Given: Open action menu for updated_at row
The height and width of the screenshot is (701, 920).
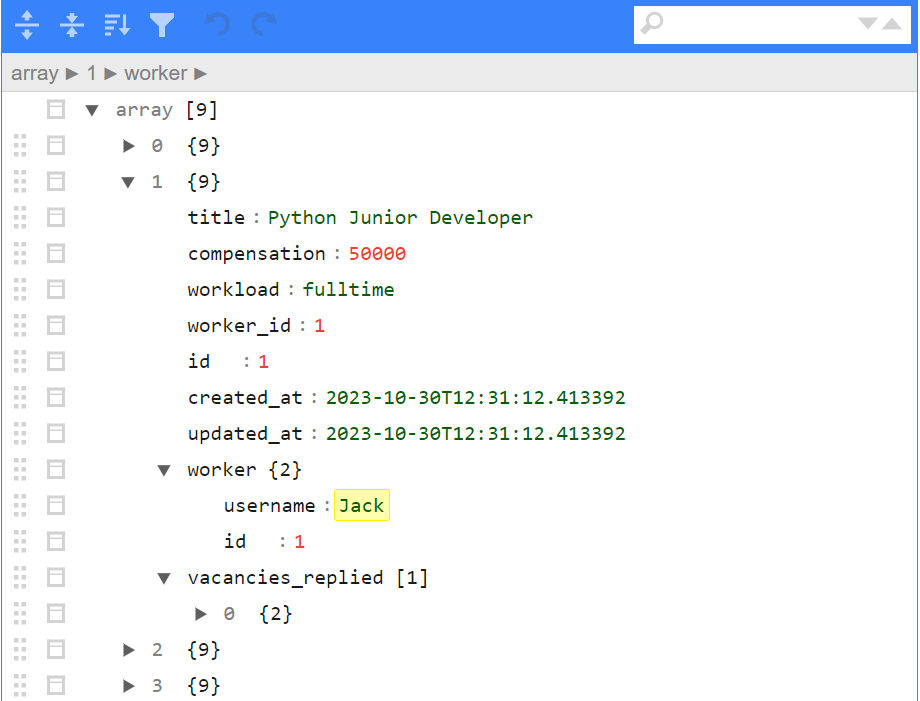Looking at the screenshot, I should (x=56, y=434).
